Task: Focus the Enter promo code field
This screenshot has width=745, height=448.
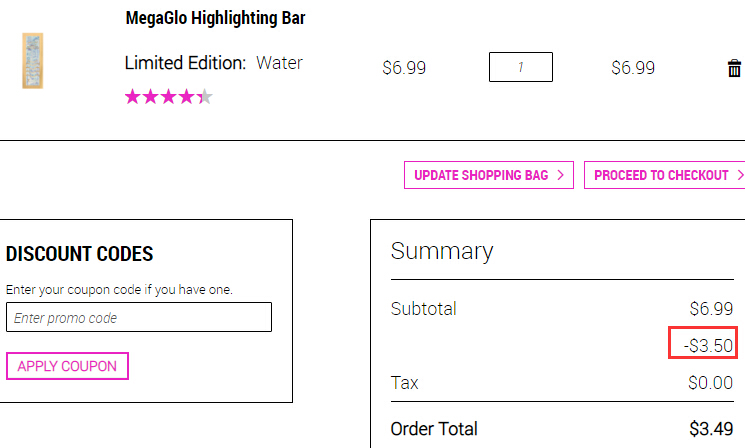Action: click(x=139, y=317)
